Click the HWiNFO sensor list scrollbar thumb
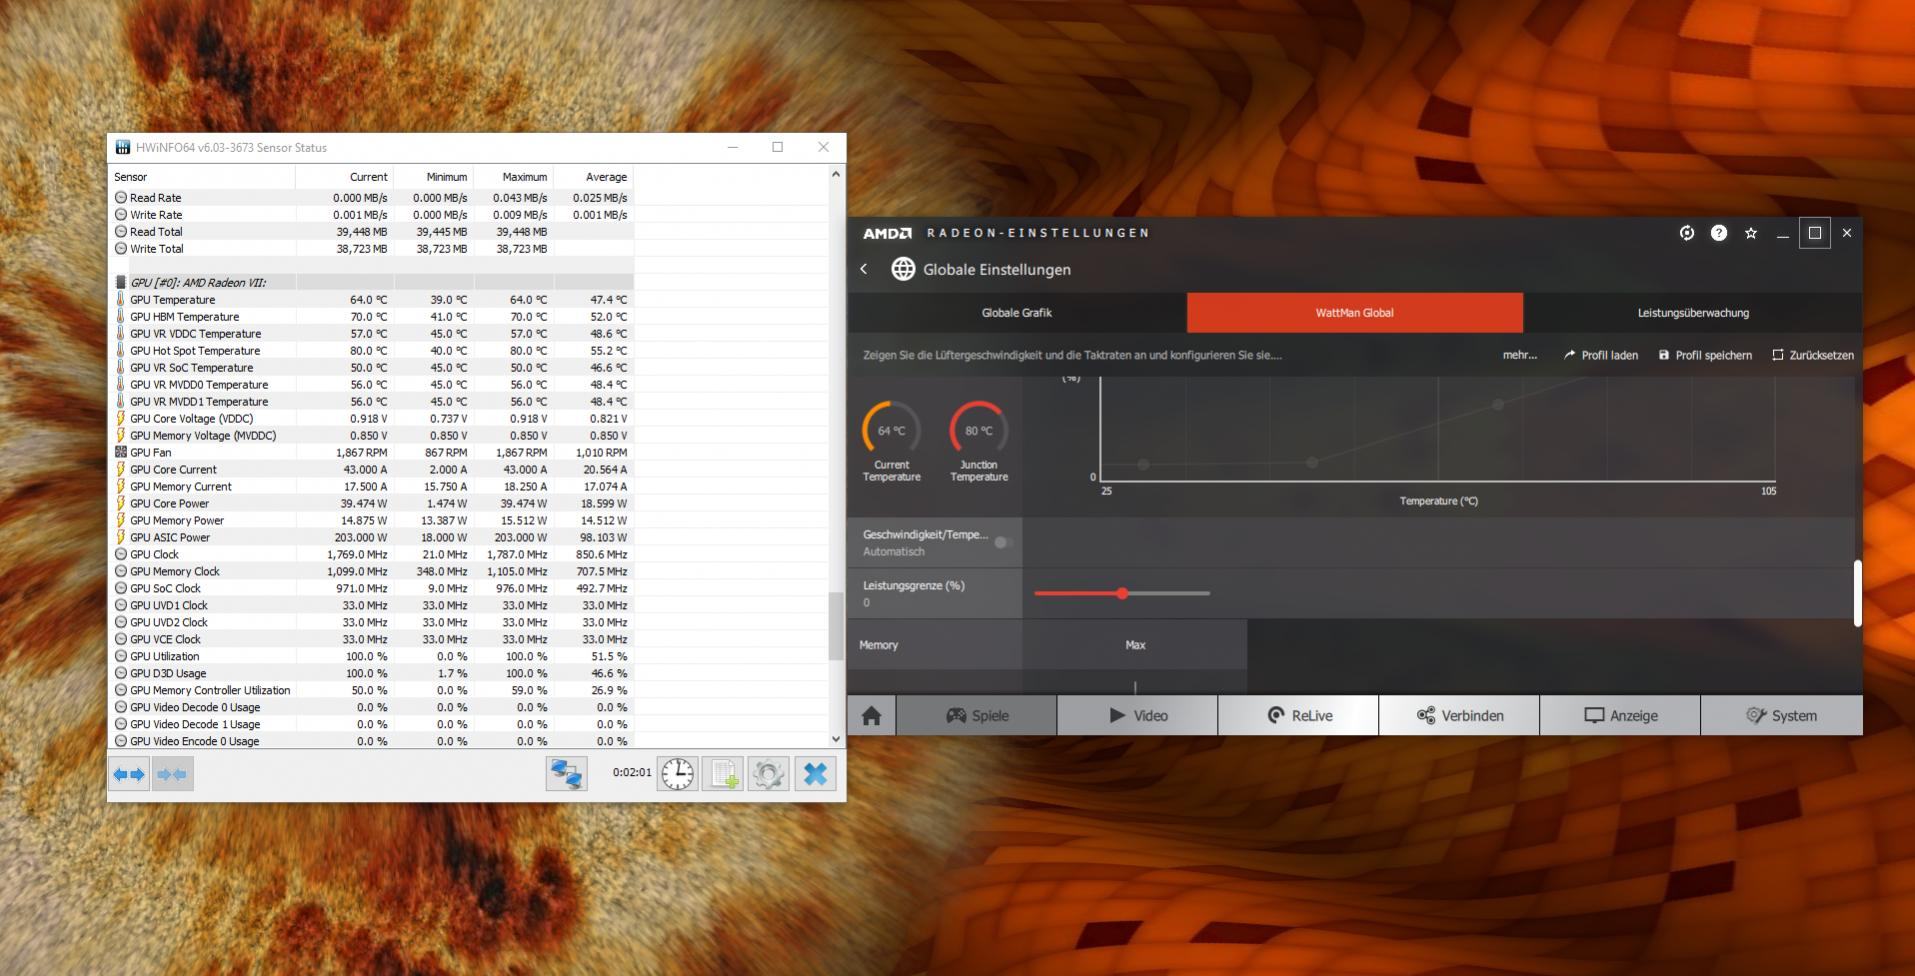The image size is (1915, 976). point(836,626)
